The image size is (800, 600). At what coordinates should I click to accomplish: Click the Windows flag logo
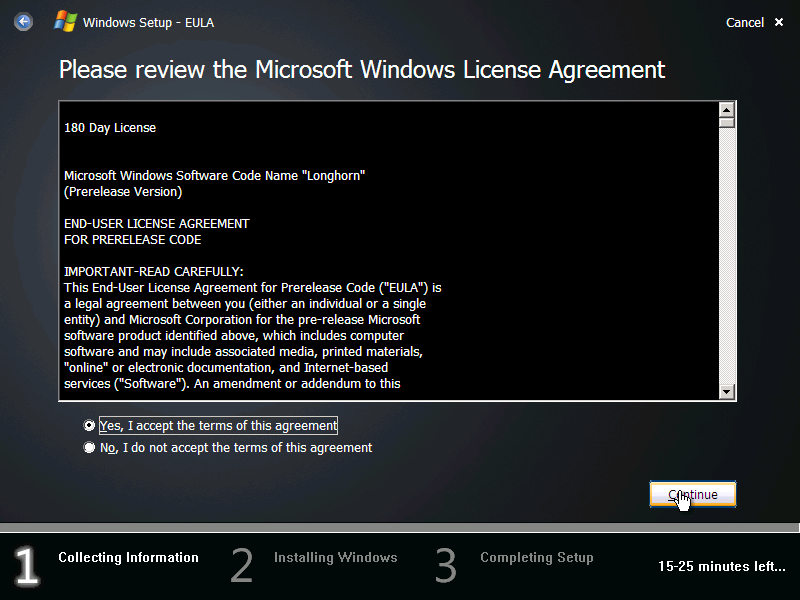click(66, 21)
